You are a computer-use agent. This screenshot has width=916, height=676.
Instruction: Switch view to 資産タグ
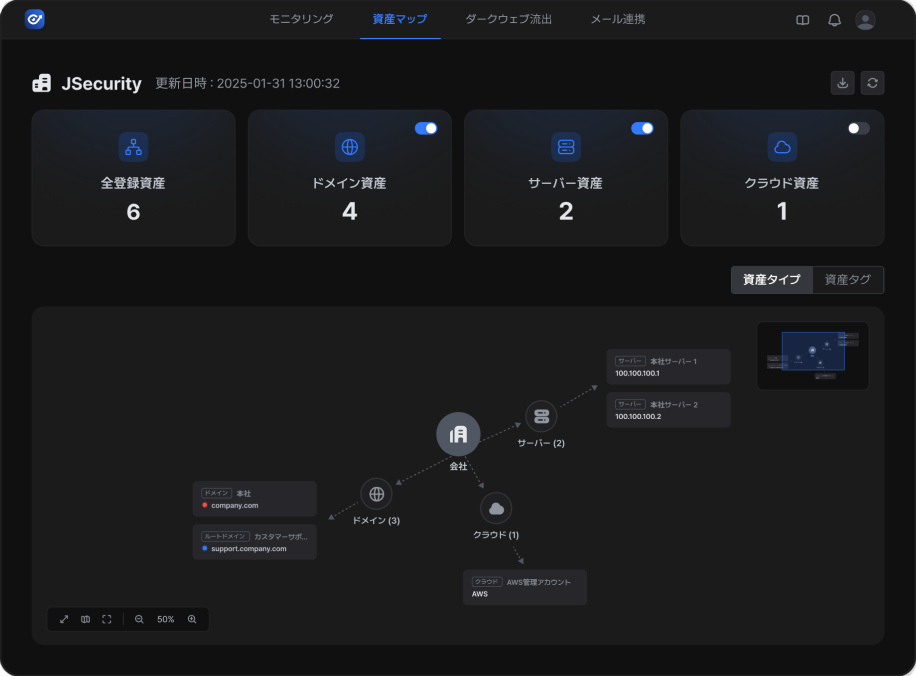click(848, 280)
